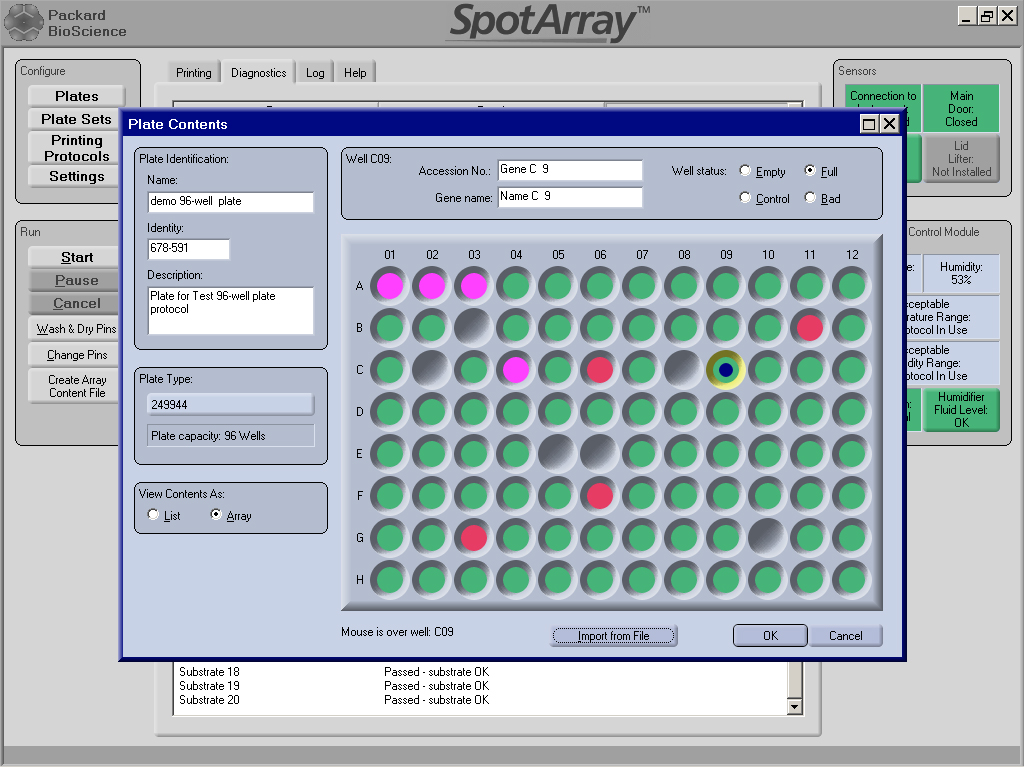Close the Plate Contents dialog
This screenshot has height=768, width=1024.
(889, 124)
